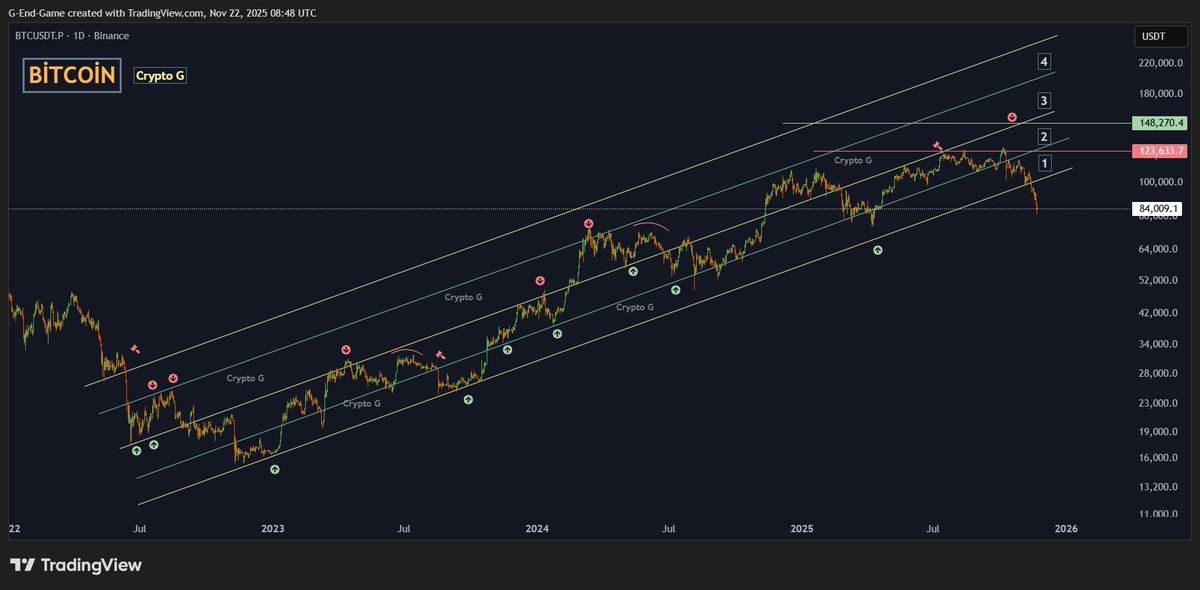The width and height of the screenshot is (1200, 590).
Task: Click the Crypto G label beside the Bitcoin logo
Action: pyautogui.click(x=160, y=74)
